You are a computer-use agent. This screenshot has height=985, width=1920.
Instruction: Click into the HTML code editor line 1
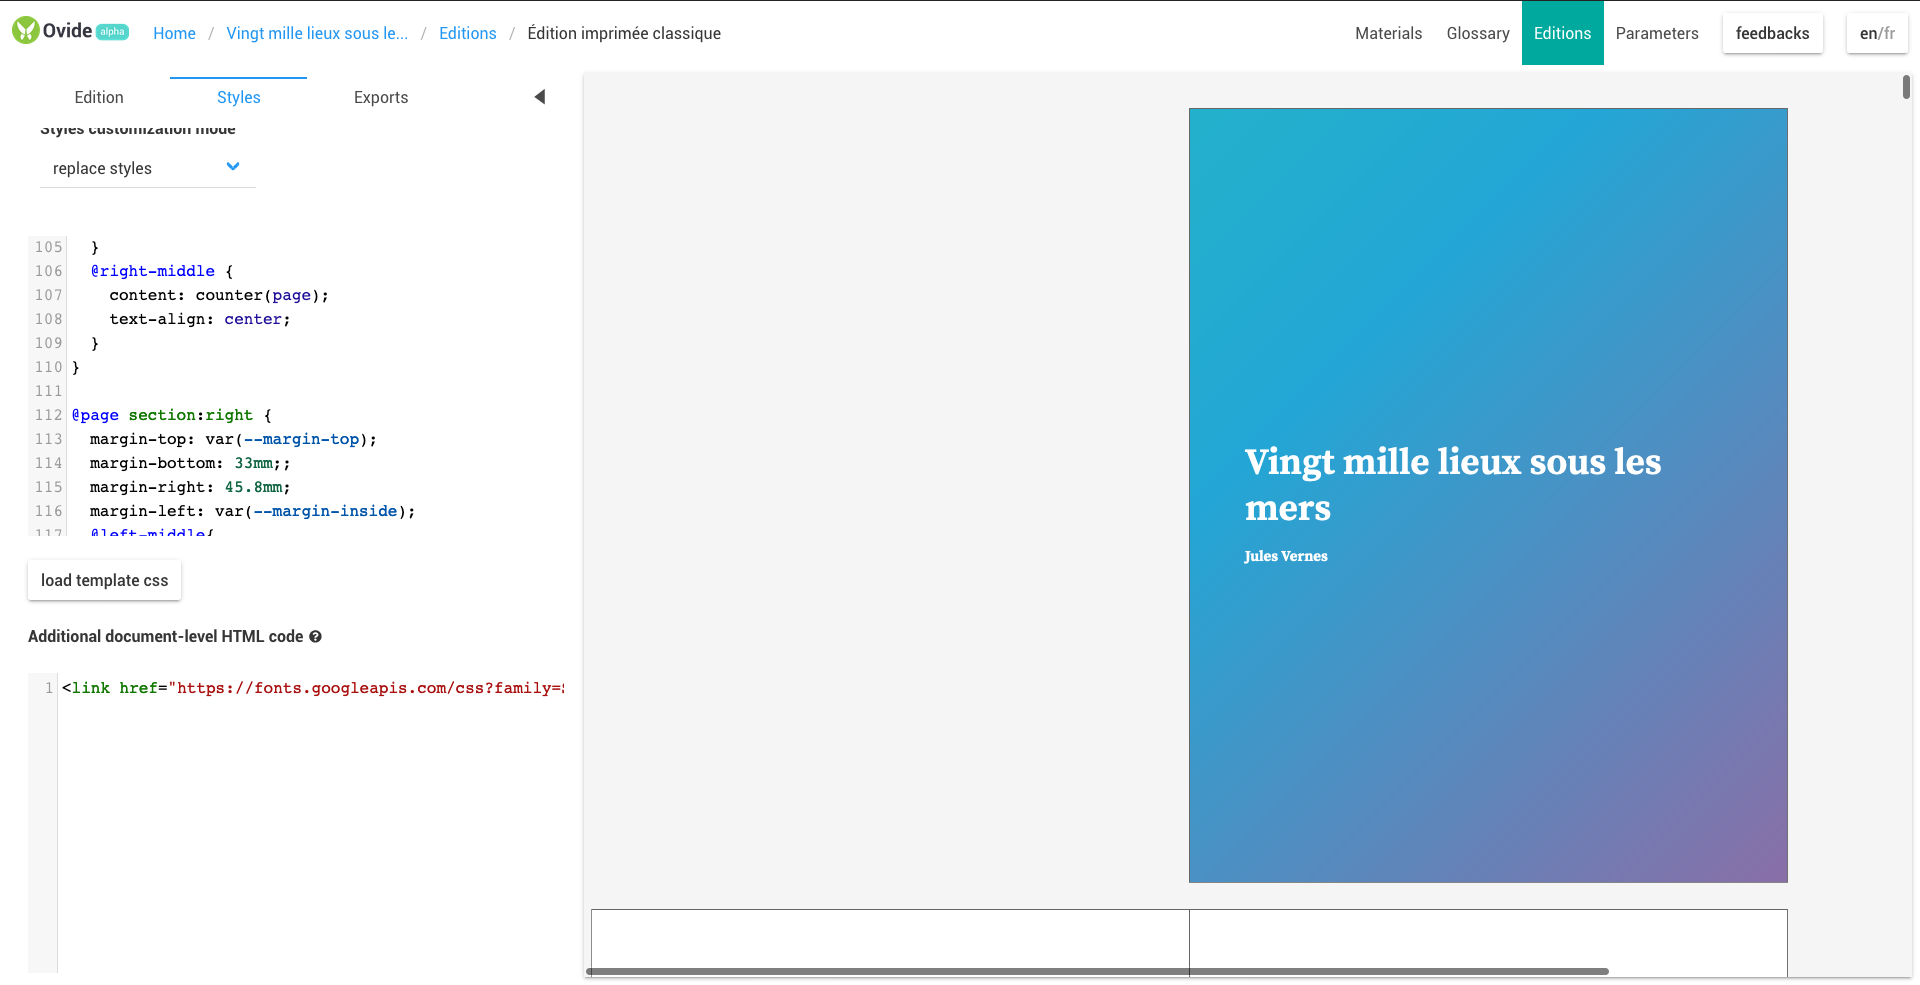click(312, 688)
